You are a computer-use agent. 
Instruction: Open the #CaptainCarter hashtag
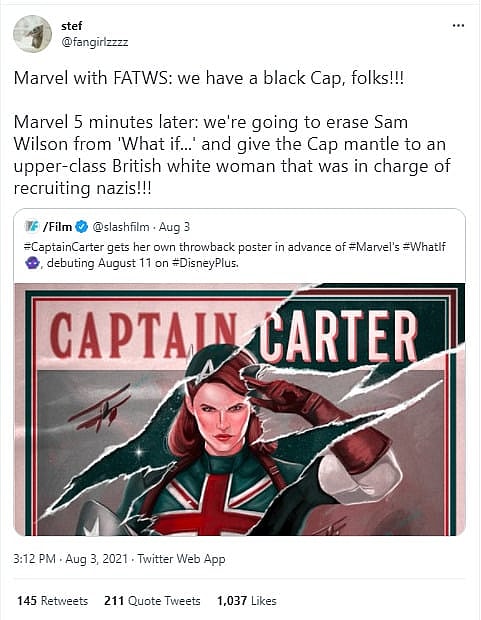pos(64,247)
